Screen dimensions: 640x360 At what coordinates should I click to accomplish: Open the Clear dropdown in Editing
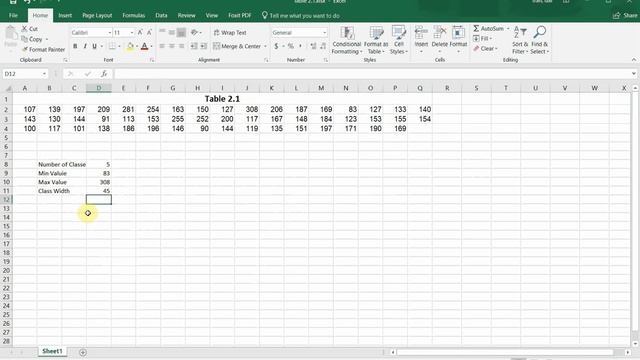(x=486, y=49)
